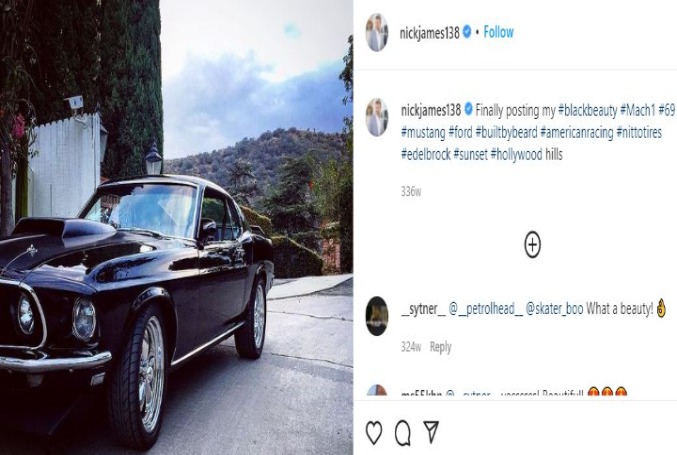Viewport: 677px width, 455px height.
Task: Open the #americanracing hashtag
Action: click(576, 133)
